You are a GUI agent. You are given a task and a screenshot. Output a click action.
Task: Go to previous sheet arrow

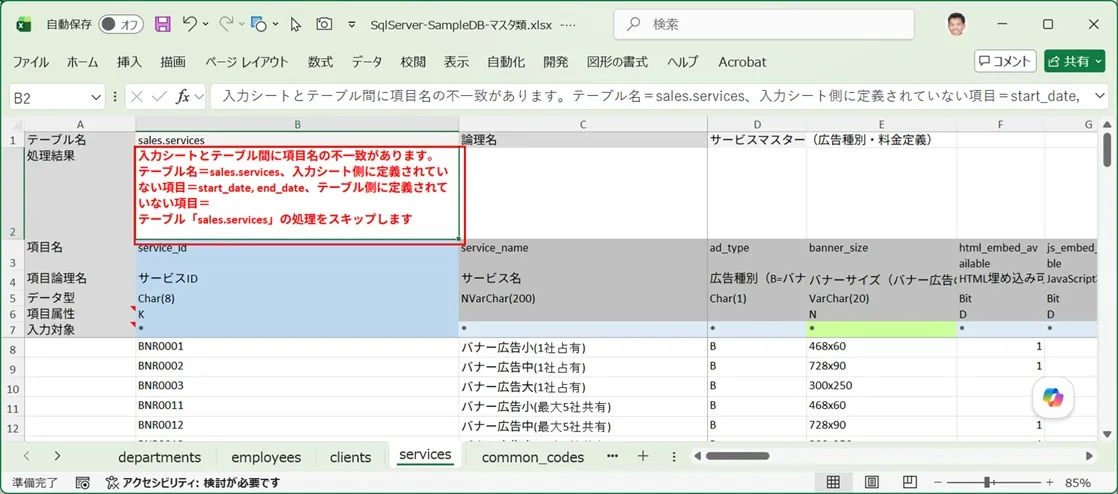click(26, 456)
